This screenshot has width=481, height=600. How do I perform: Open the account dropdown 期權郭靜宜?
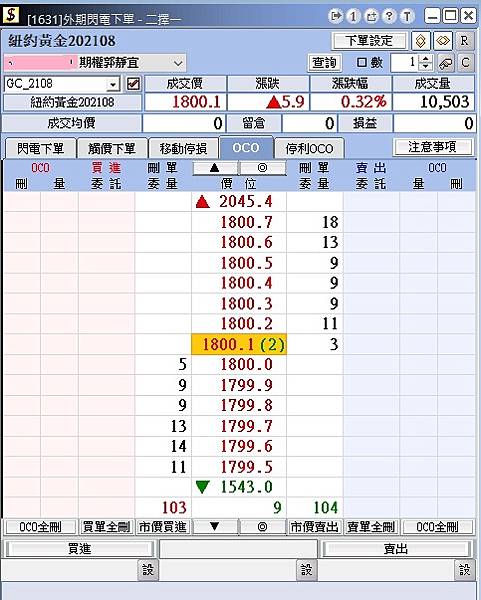(178, 63)
